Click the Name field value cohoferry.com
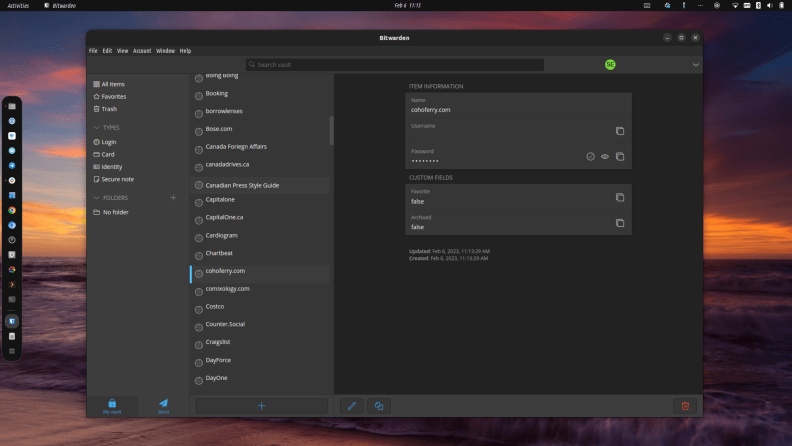The image size is (792, 446). [430, 110]
